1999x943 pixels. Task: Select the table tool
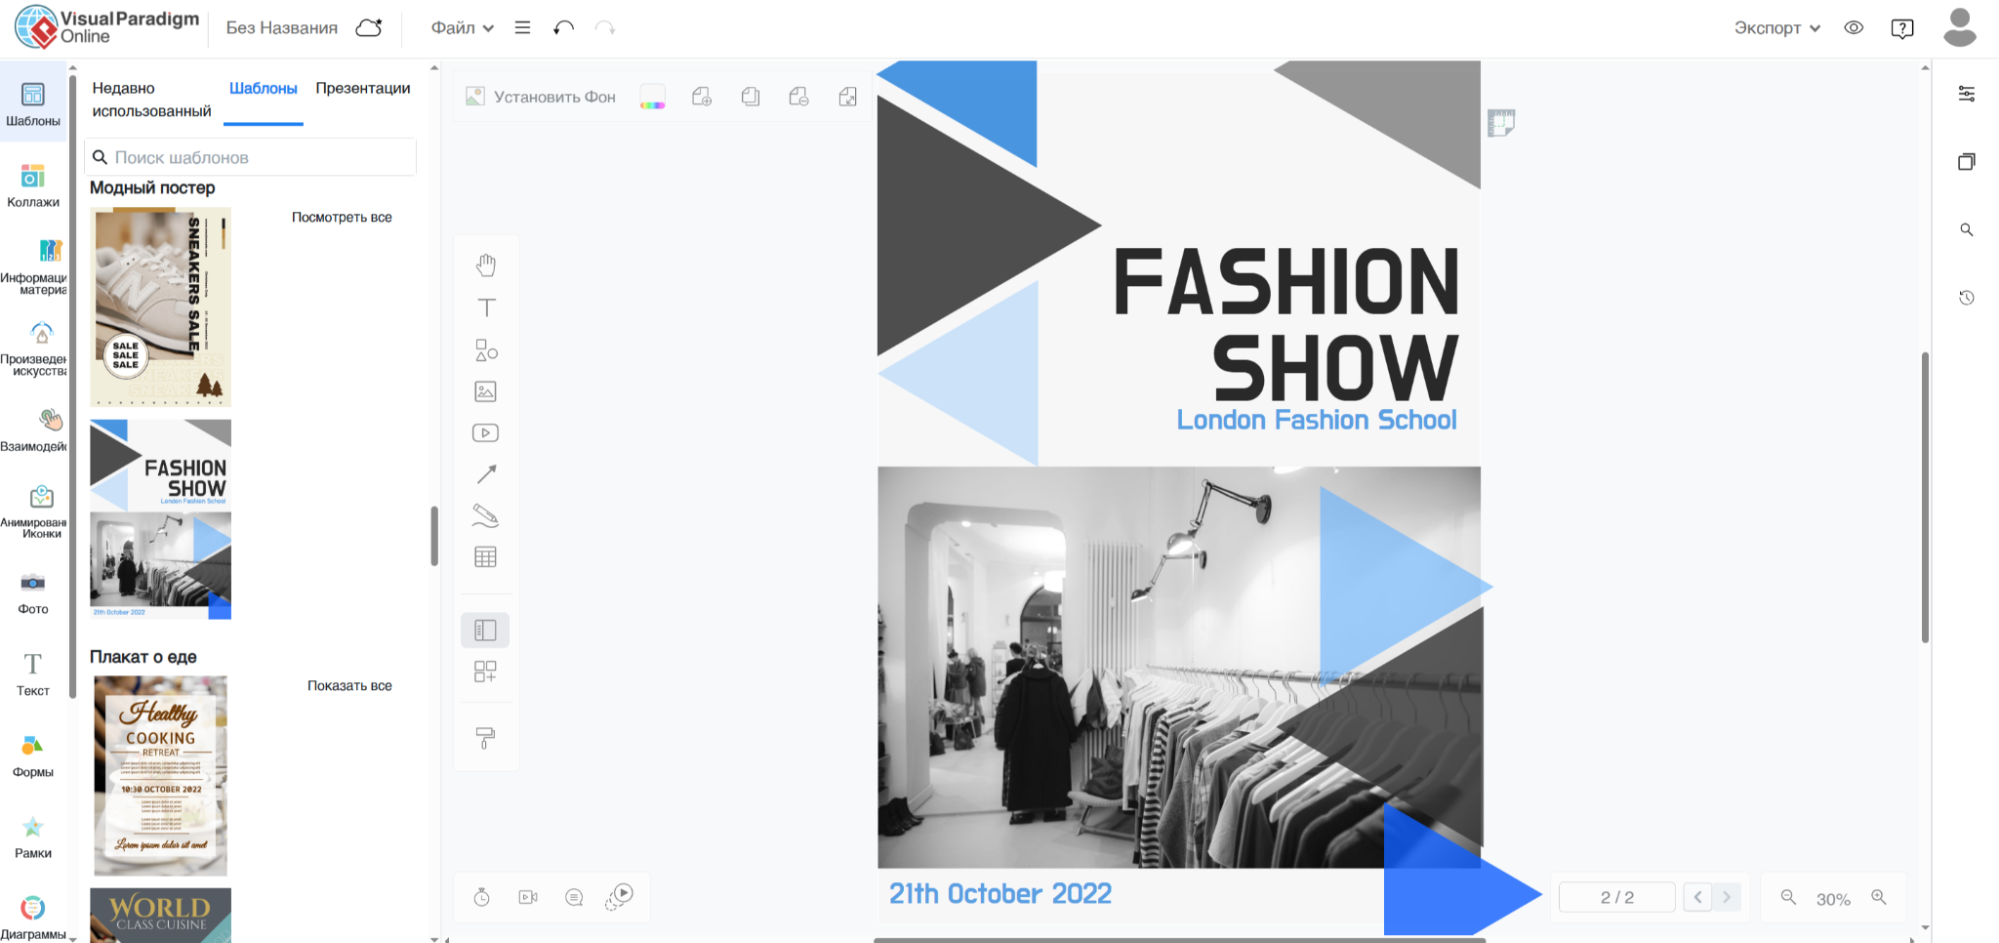click(x=486, y=557)
